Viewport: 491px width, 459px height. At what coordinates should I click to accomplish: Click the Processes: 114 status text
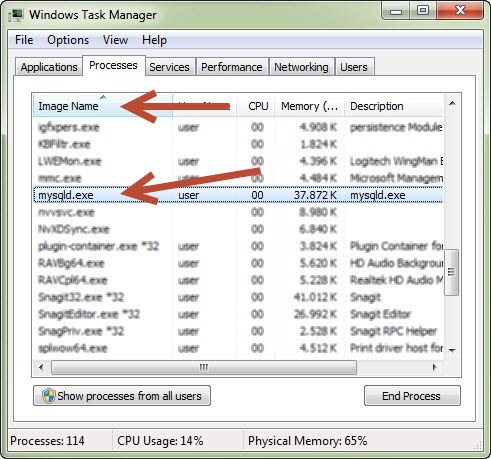click(x=47, y=441)
